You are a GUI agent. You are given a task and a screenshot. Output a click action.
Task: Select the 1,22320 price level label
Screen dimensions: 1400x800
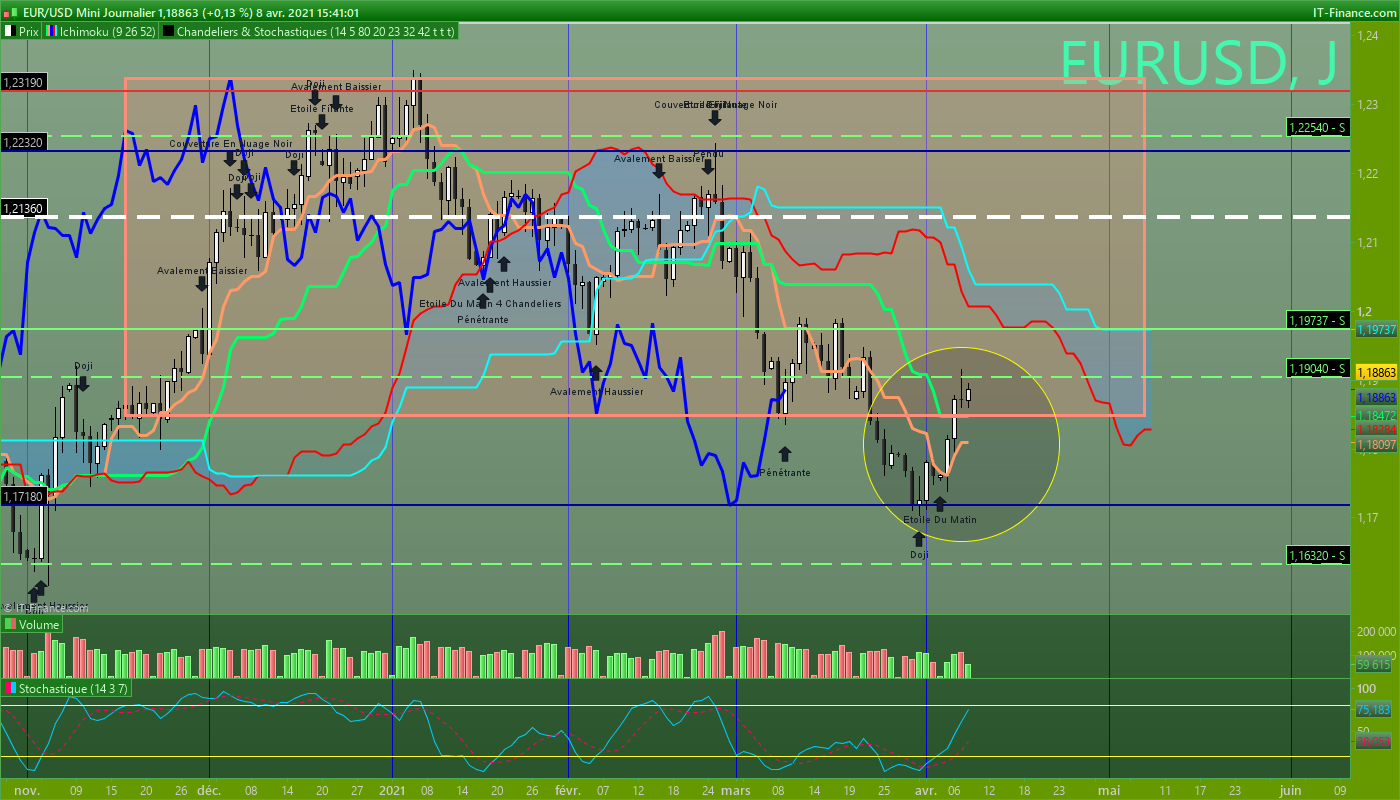24,143
